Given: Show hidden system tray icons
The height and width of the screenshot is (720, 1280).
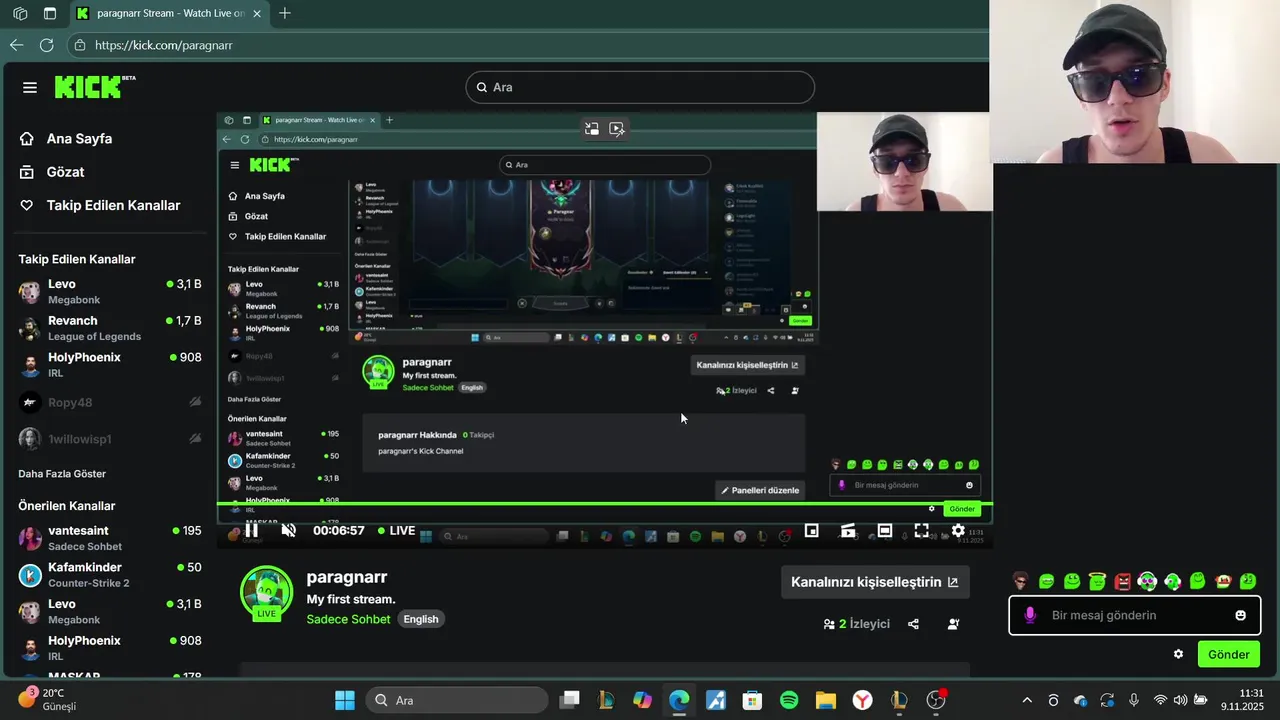Looking at the screenshot, I should click(x=1026, y=700).
